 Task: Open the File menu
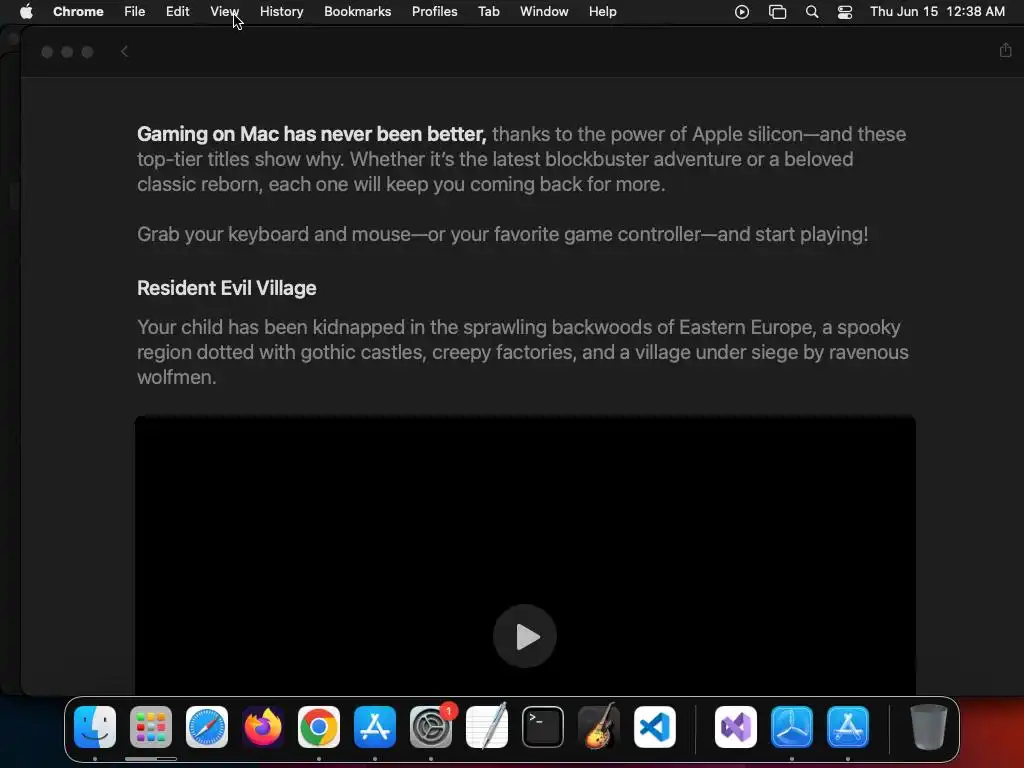(135, 11)
